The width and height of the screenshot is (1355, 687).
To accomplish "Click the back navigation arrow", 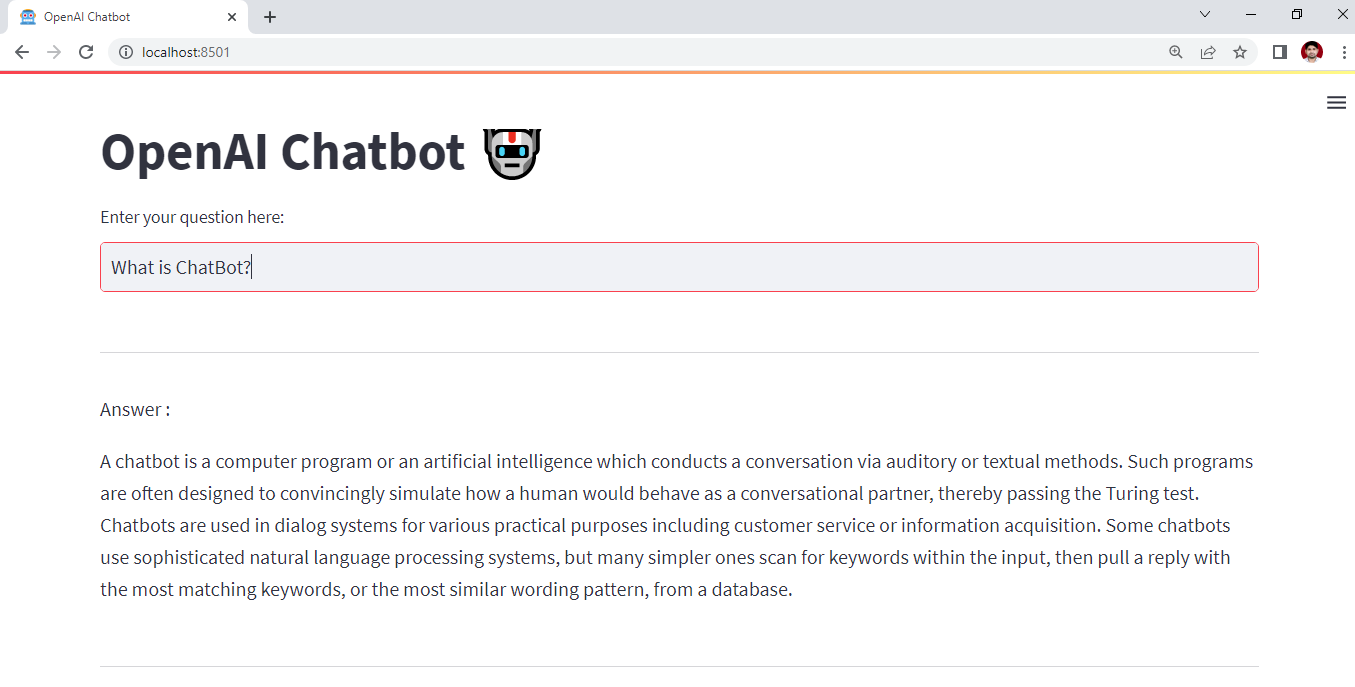I will [x=21, y=52].
